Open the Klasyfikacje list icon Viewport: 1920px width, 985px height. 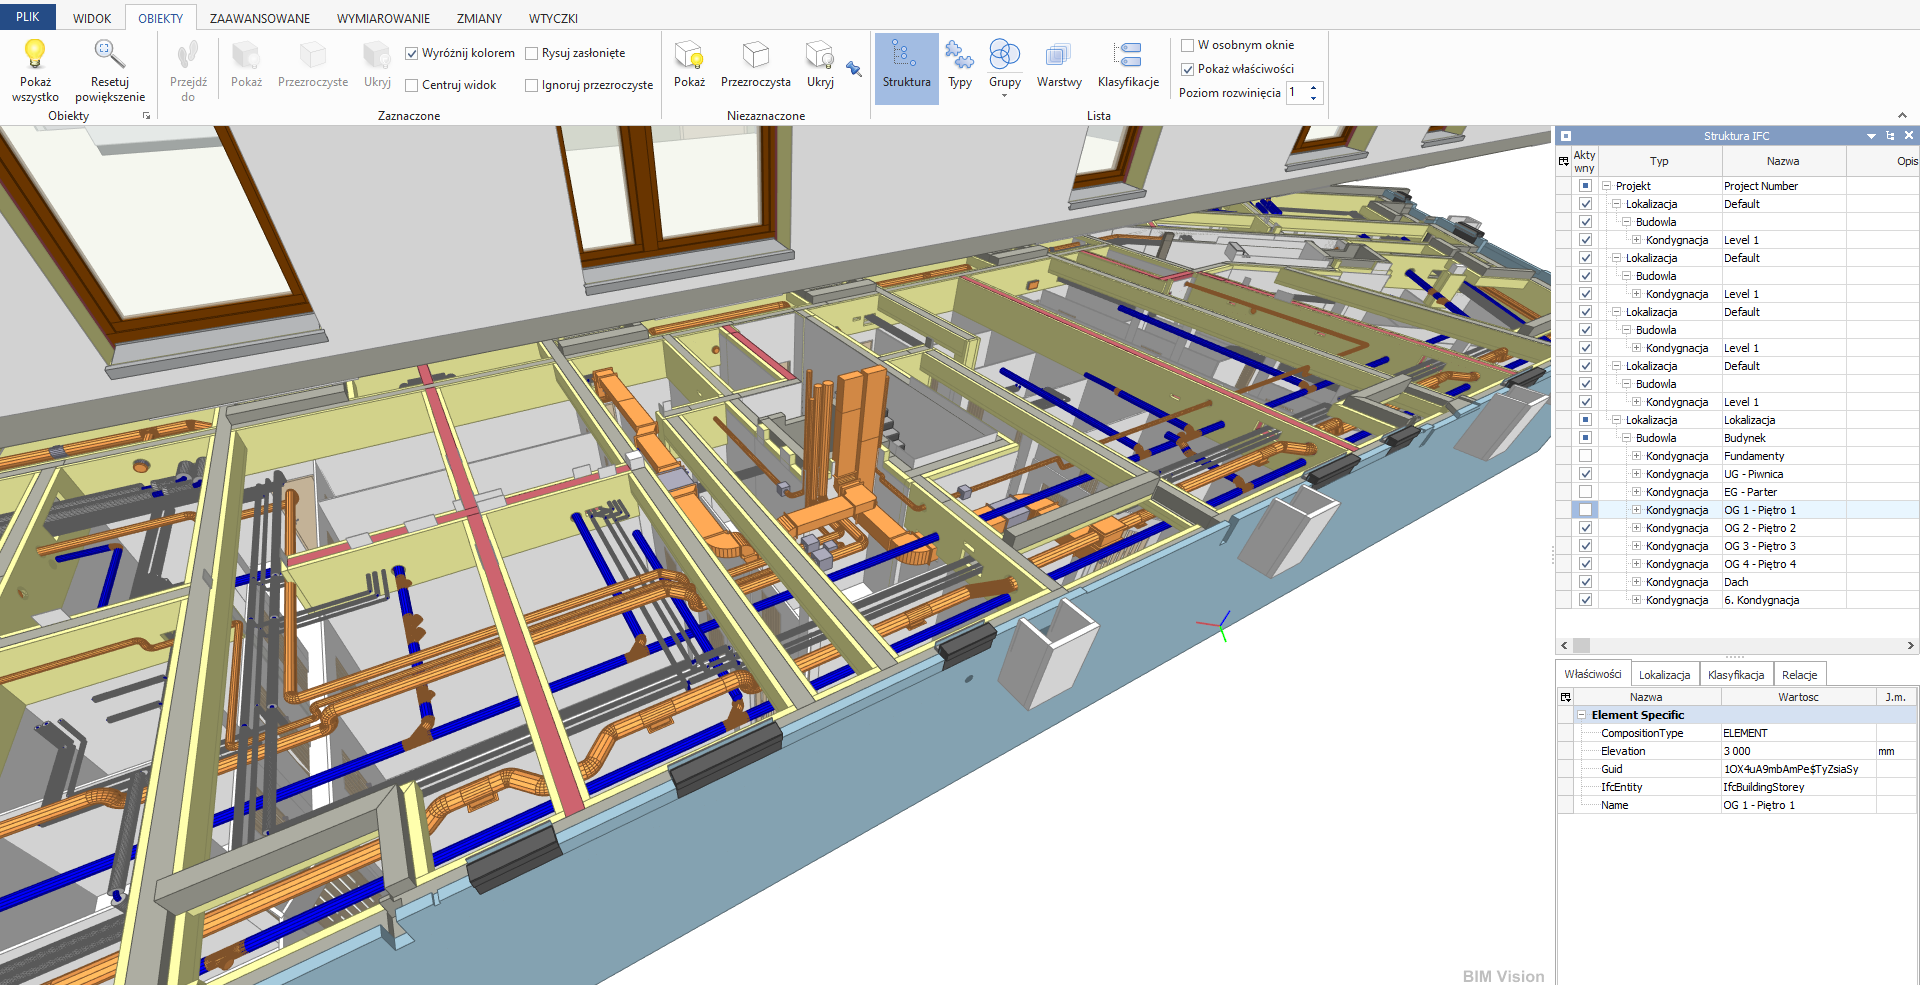(1128, 56)
